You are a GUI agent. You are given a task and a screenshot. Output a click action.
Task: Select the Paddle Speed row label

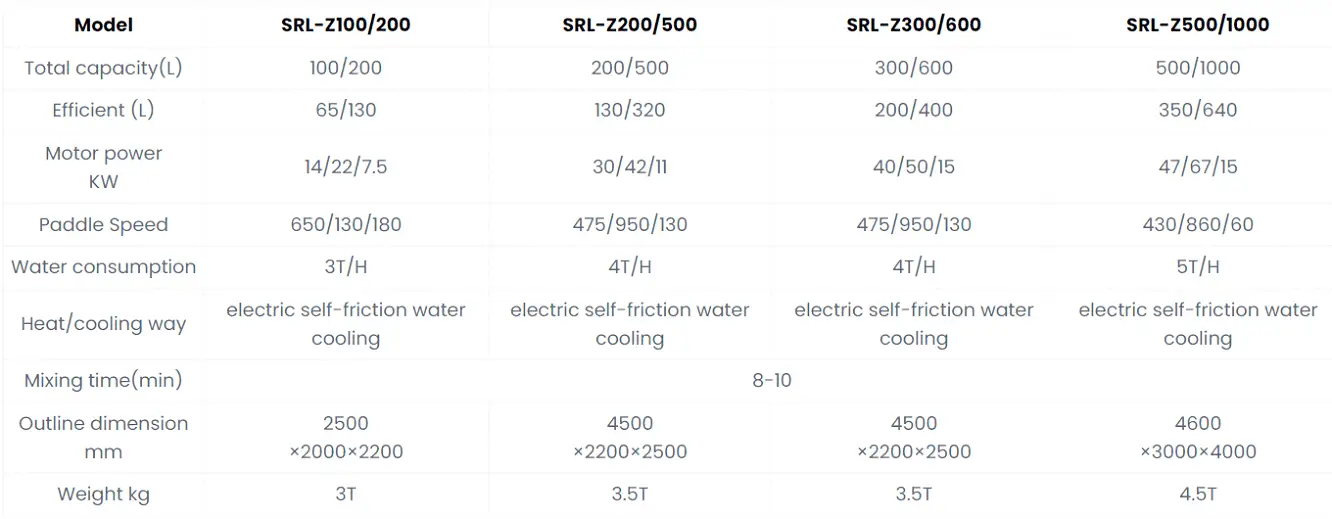click(x=103, y=225)
